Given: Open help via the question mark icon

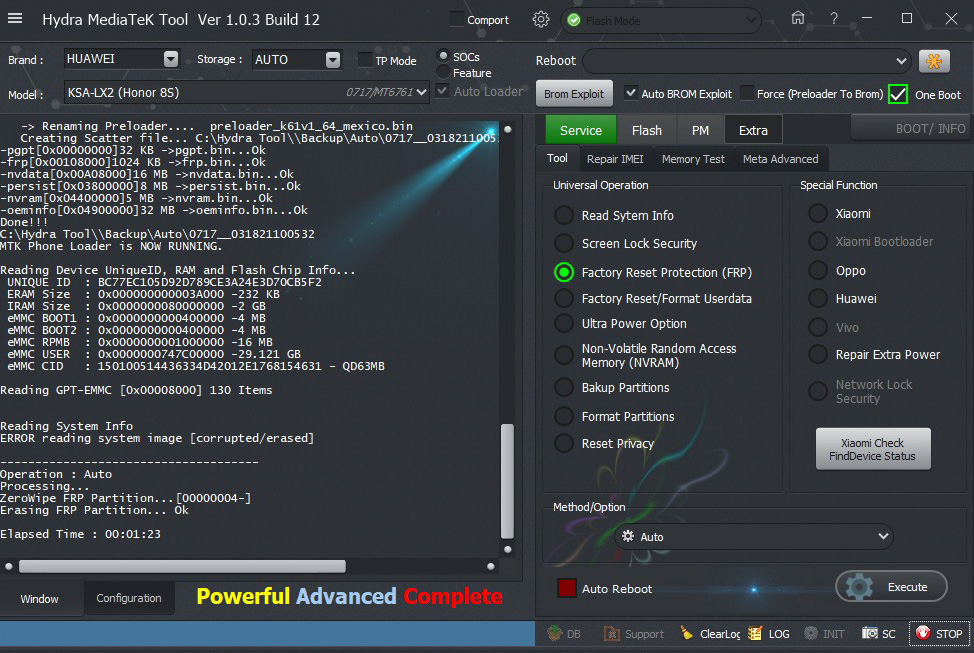Looking at the screenshot, I should pos(834,18).
